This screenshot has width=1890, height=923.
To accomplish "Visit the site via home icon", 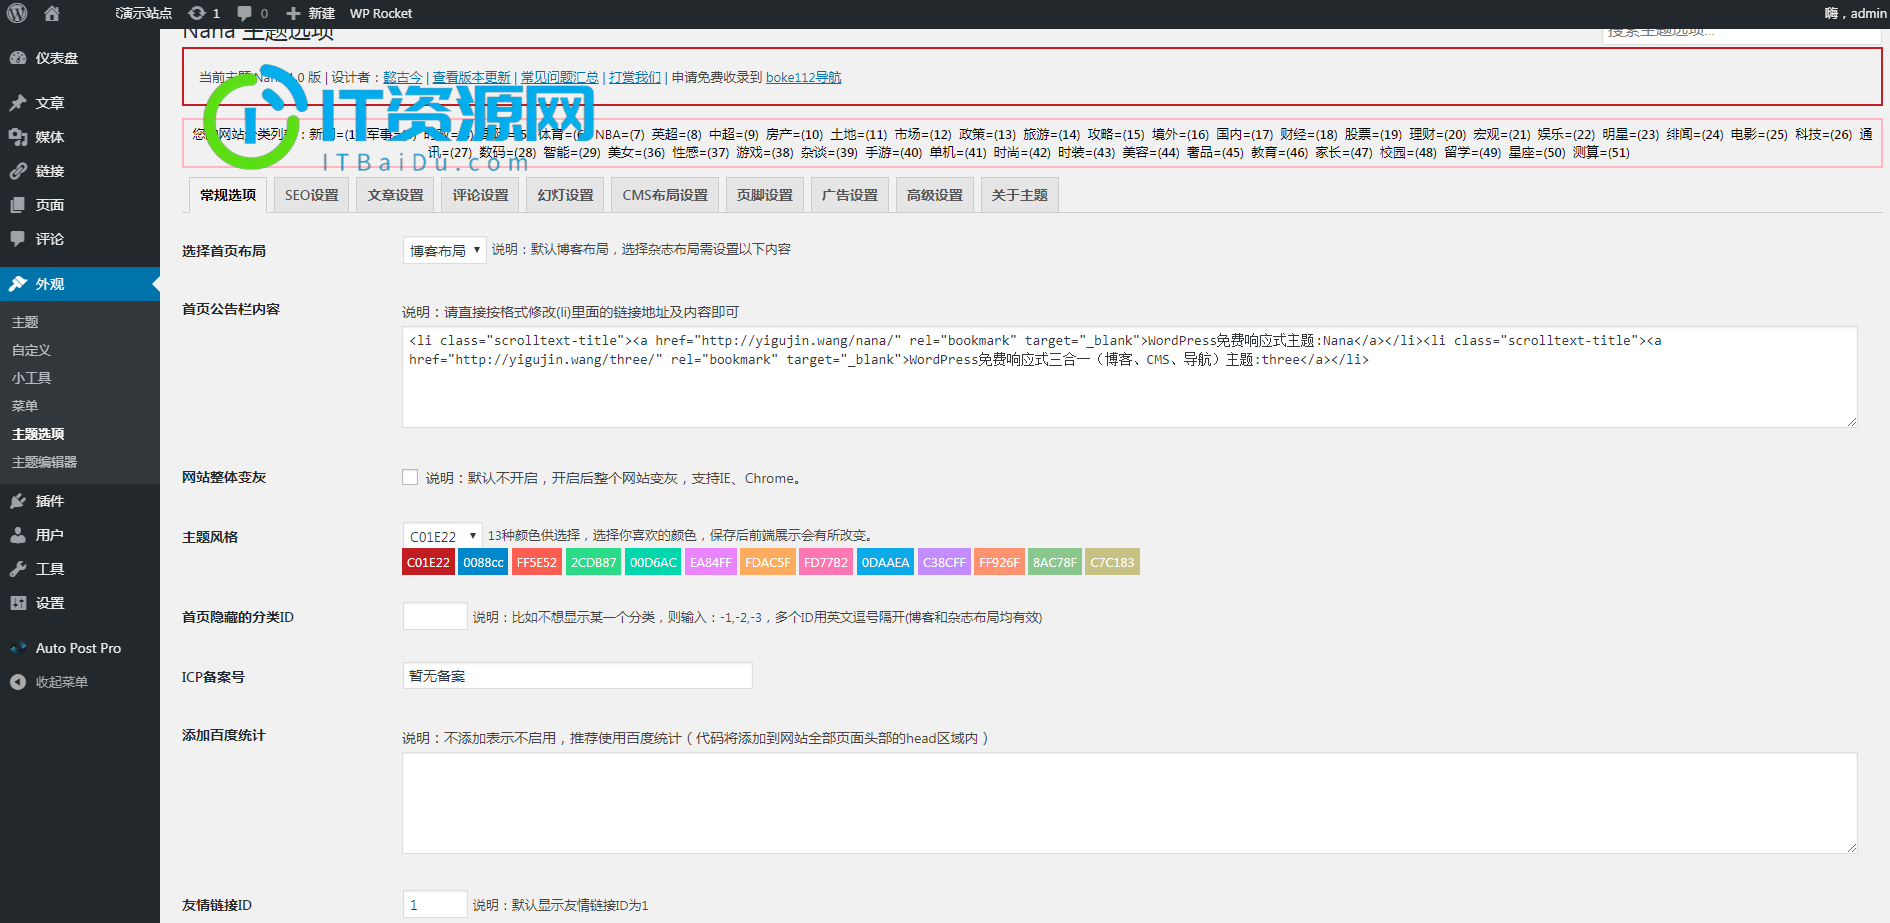I will point(52,13).
